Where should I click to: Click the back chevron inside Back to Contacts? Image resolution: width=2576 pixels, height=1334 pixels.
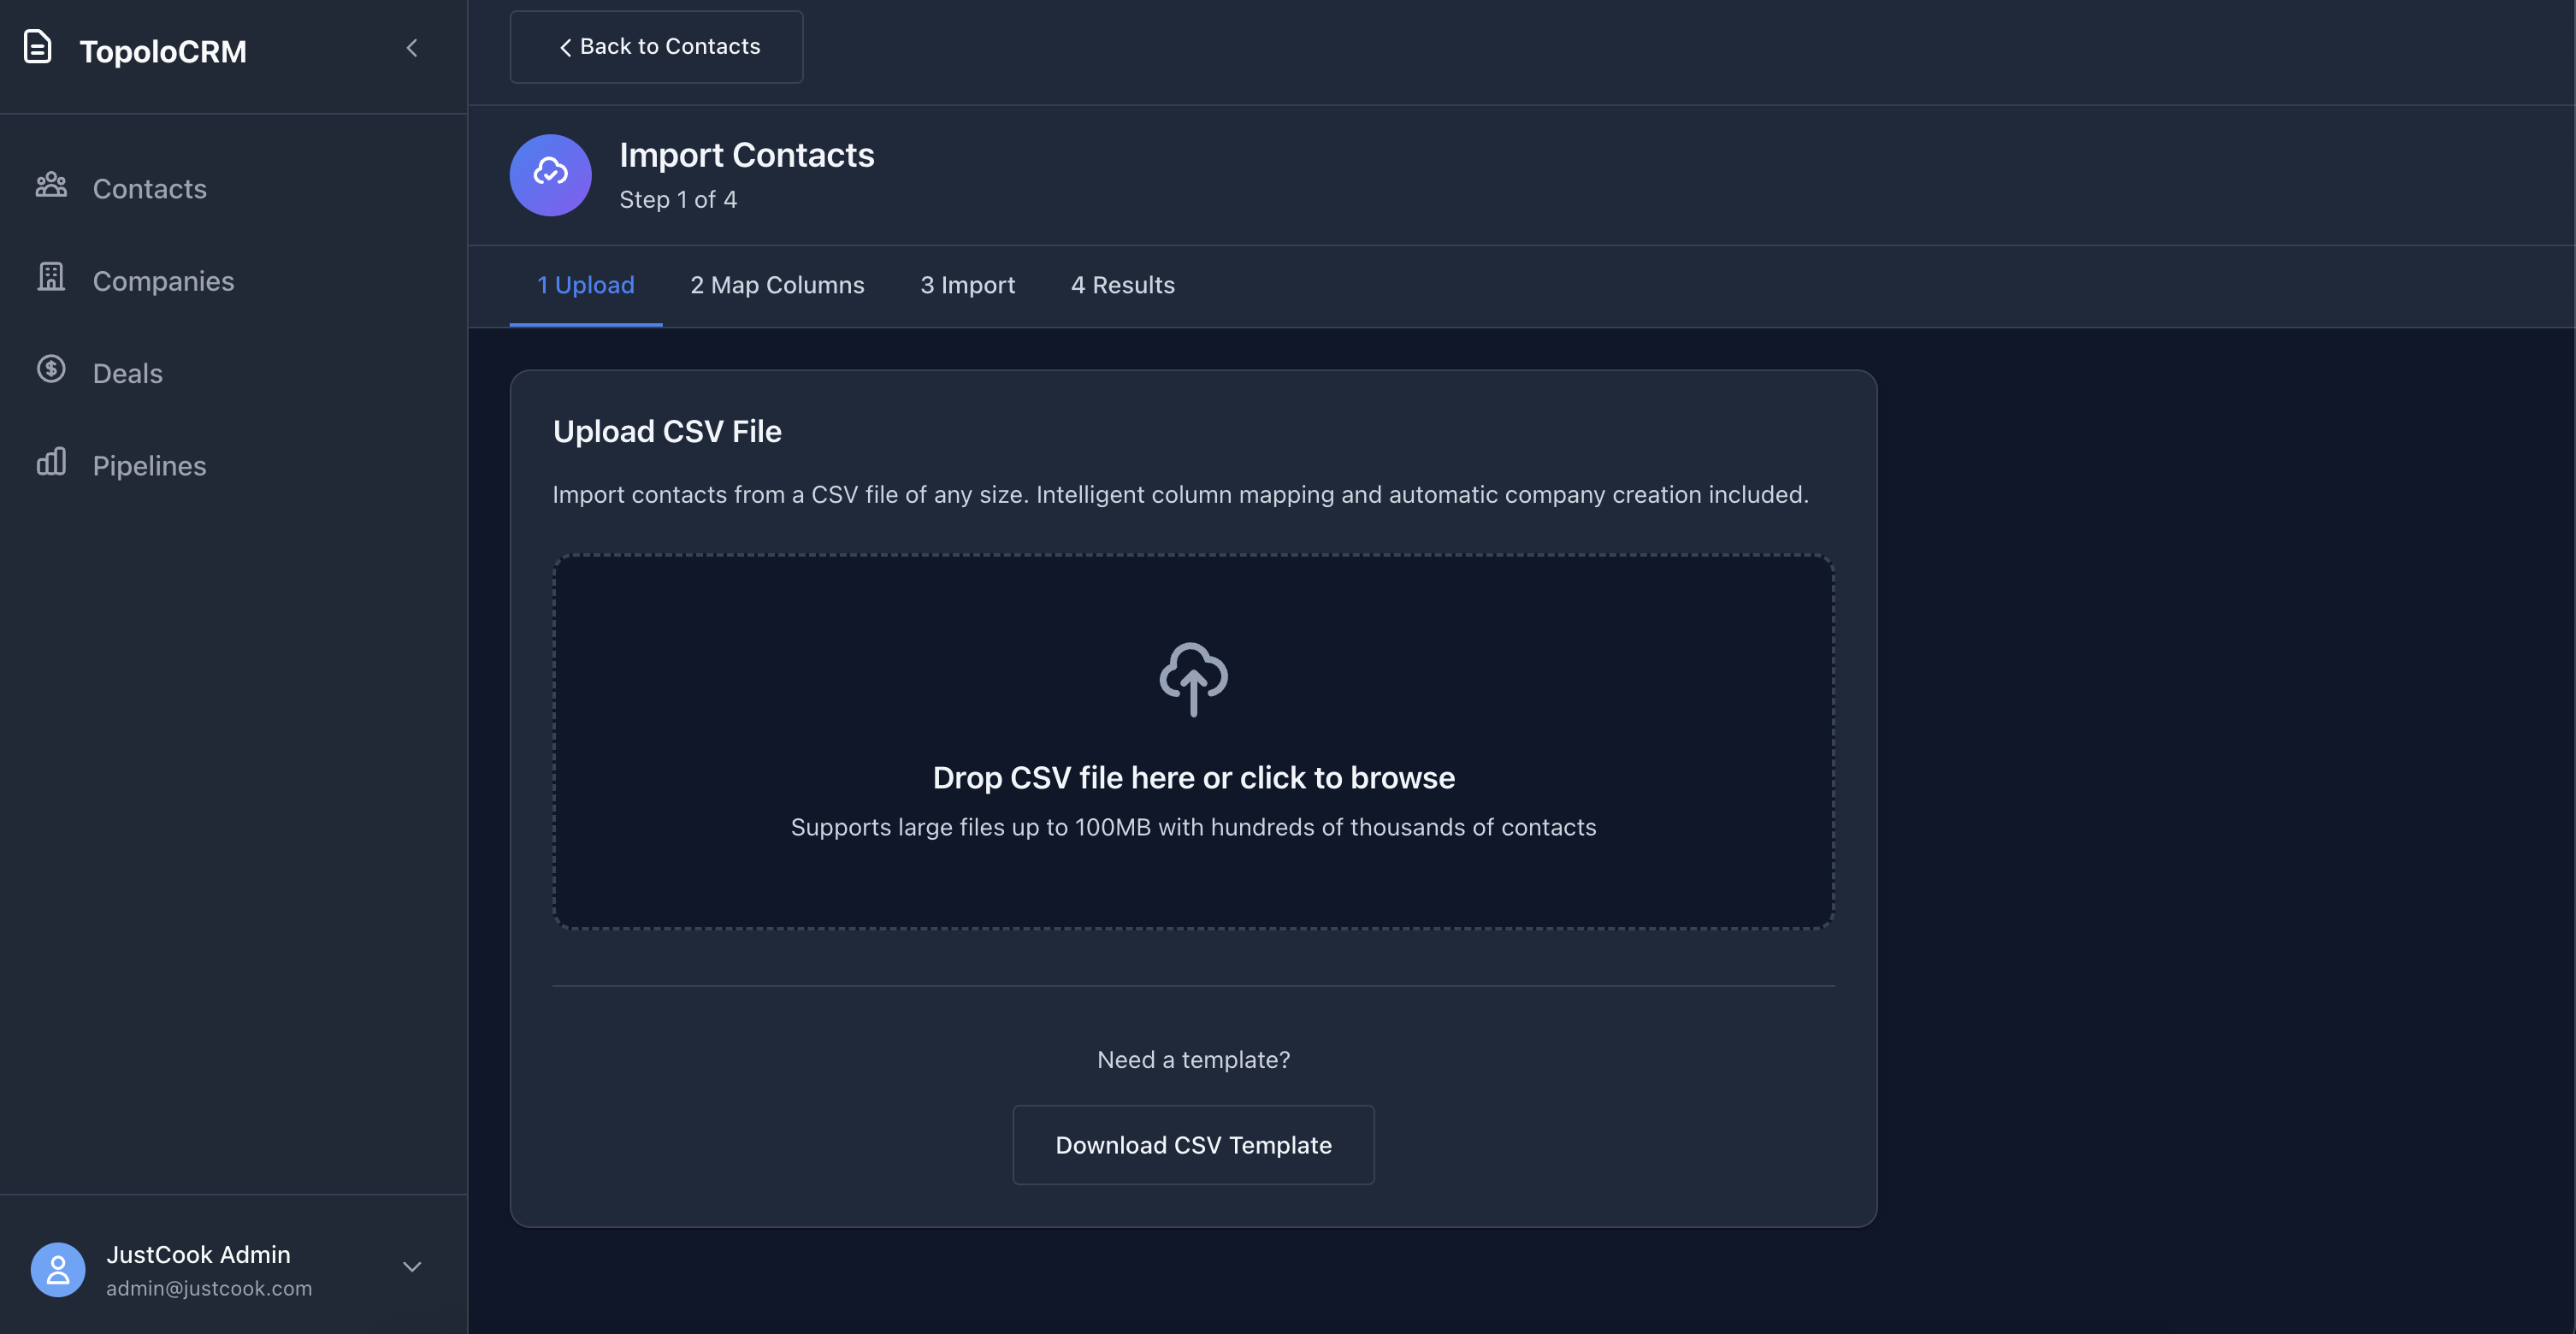coord(565,46)
